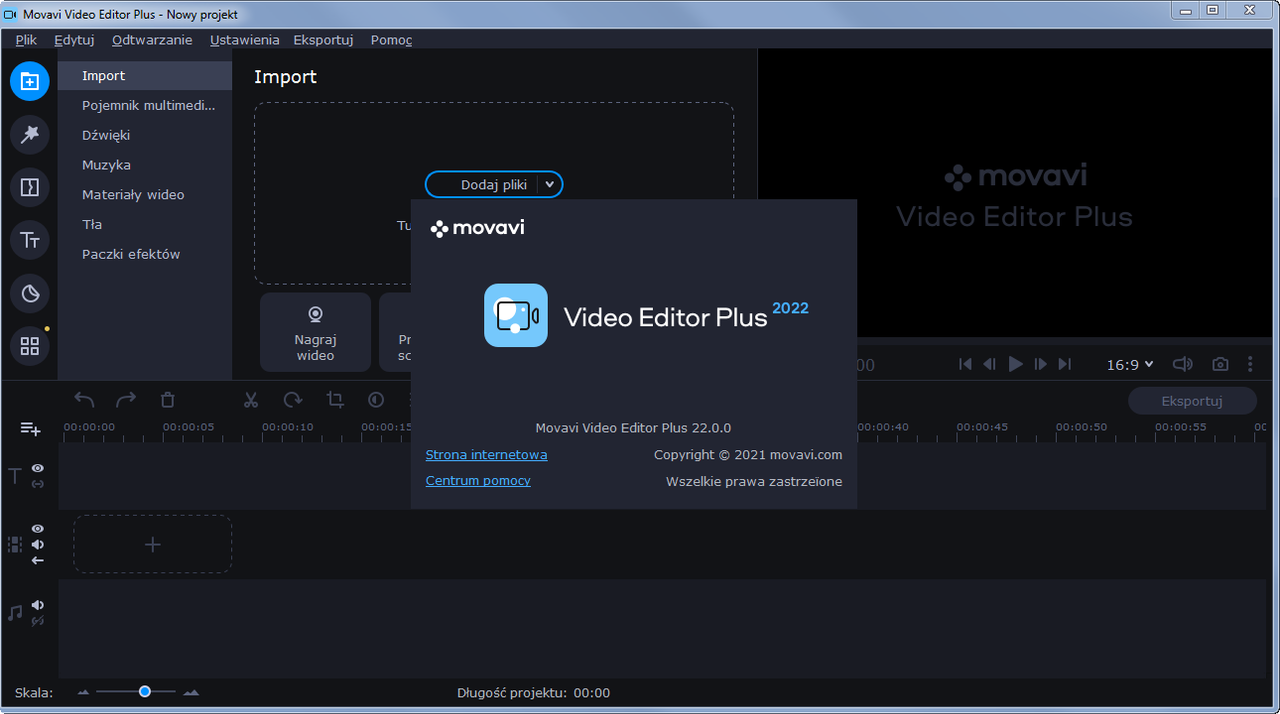Open the Color adjustments half-circle icon

pyautogui.click(x=376, y=400)
